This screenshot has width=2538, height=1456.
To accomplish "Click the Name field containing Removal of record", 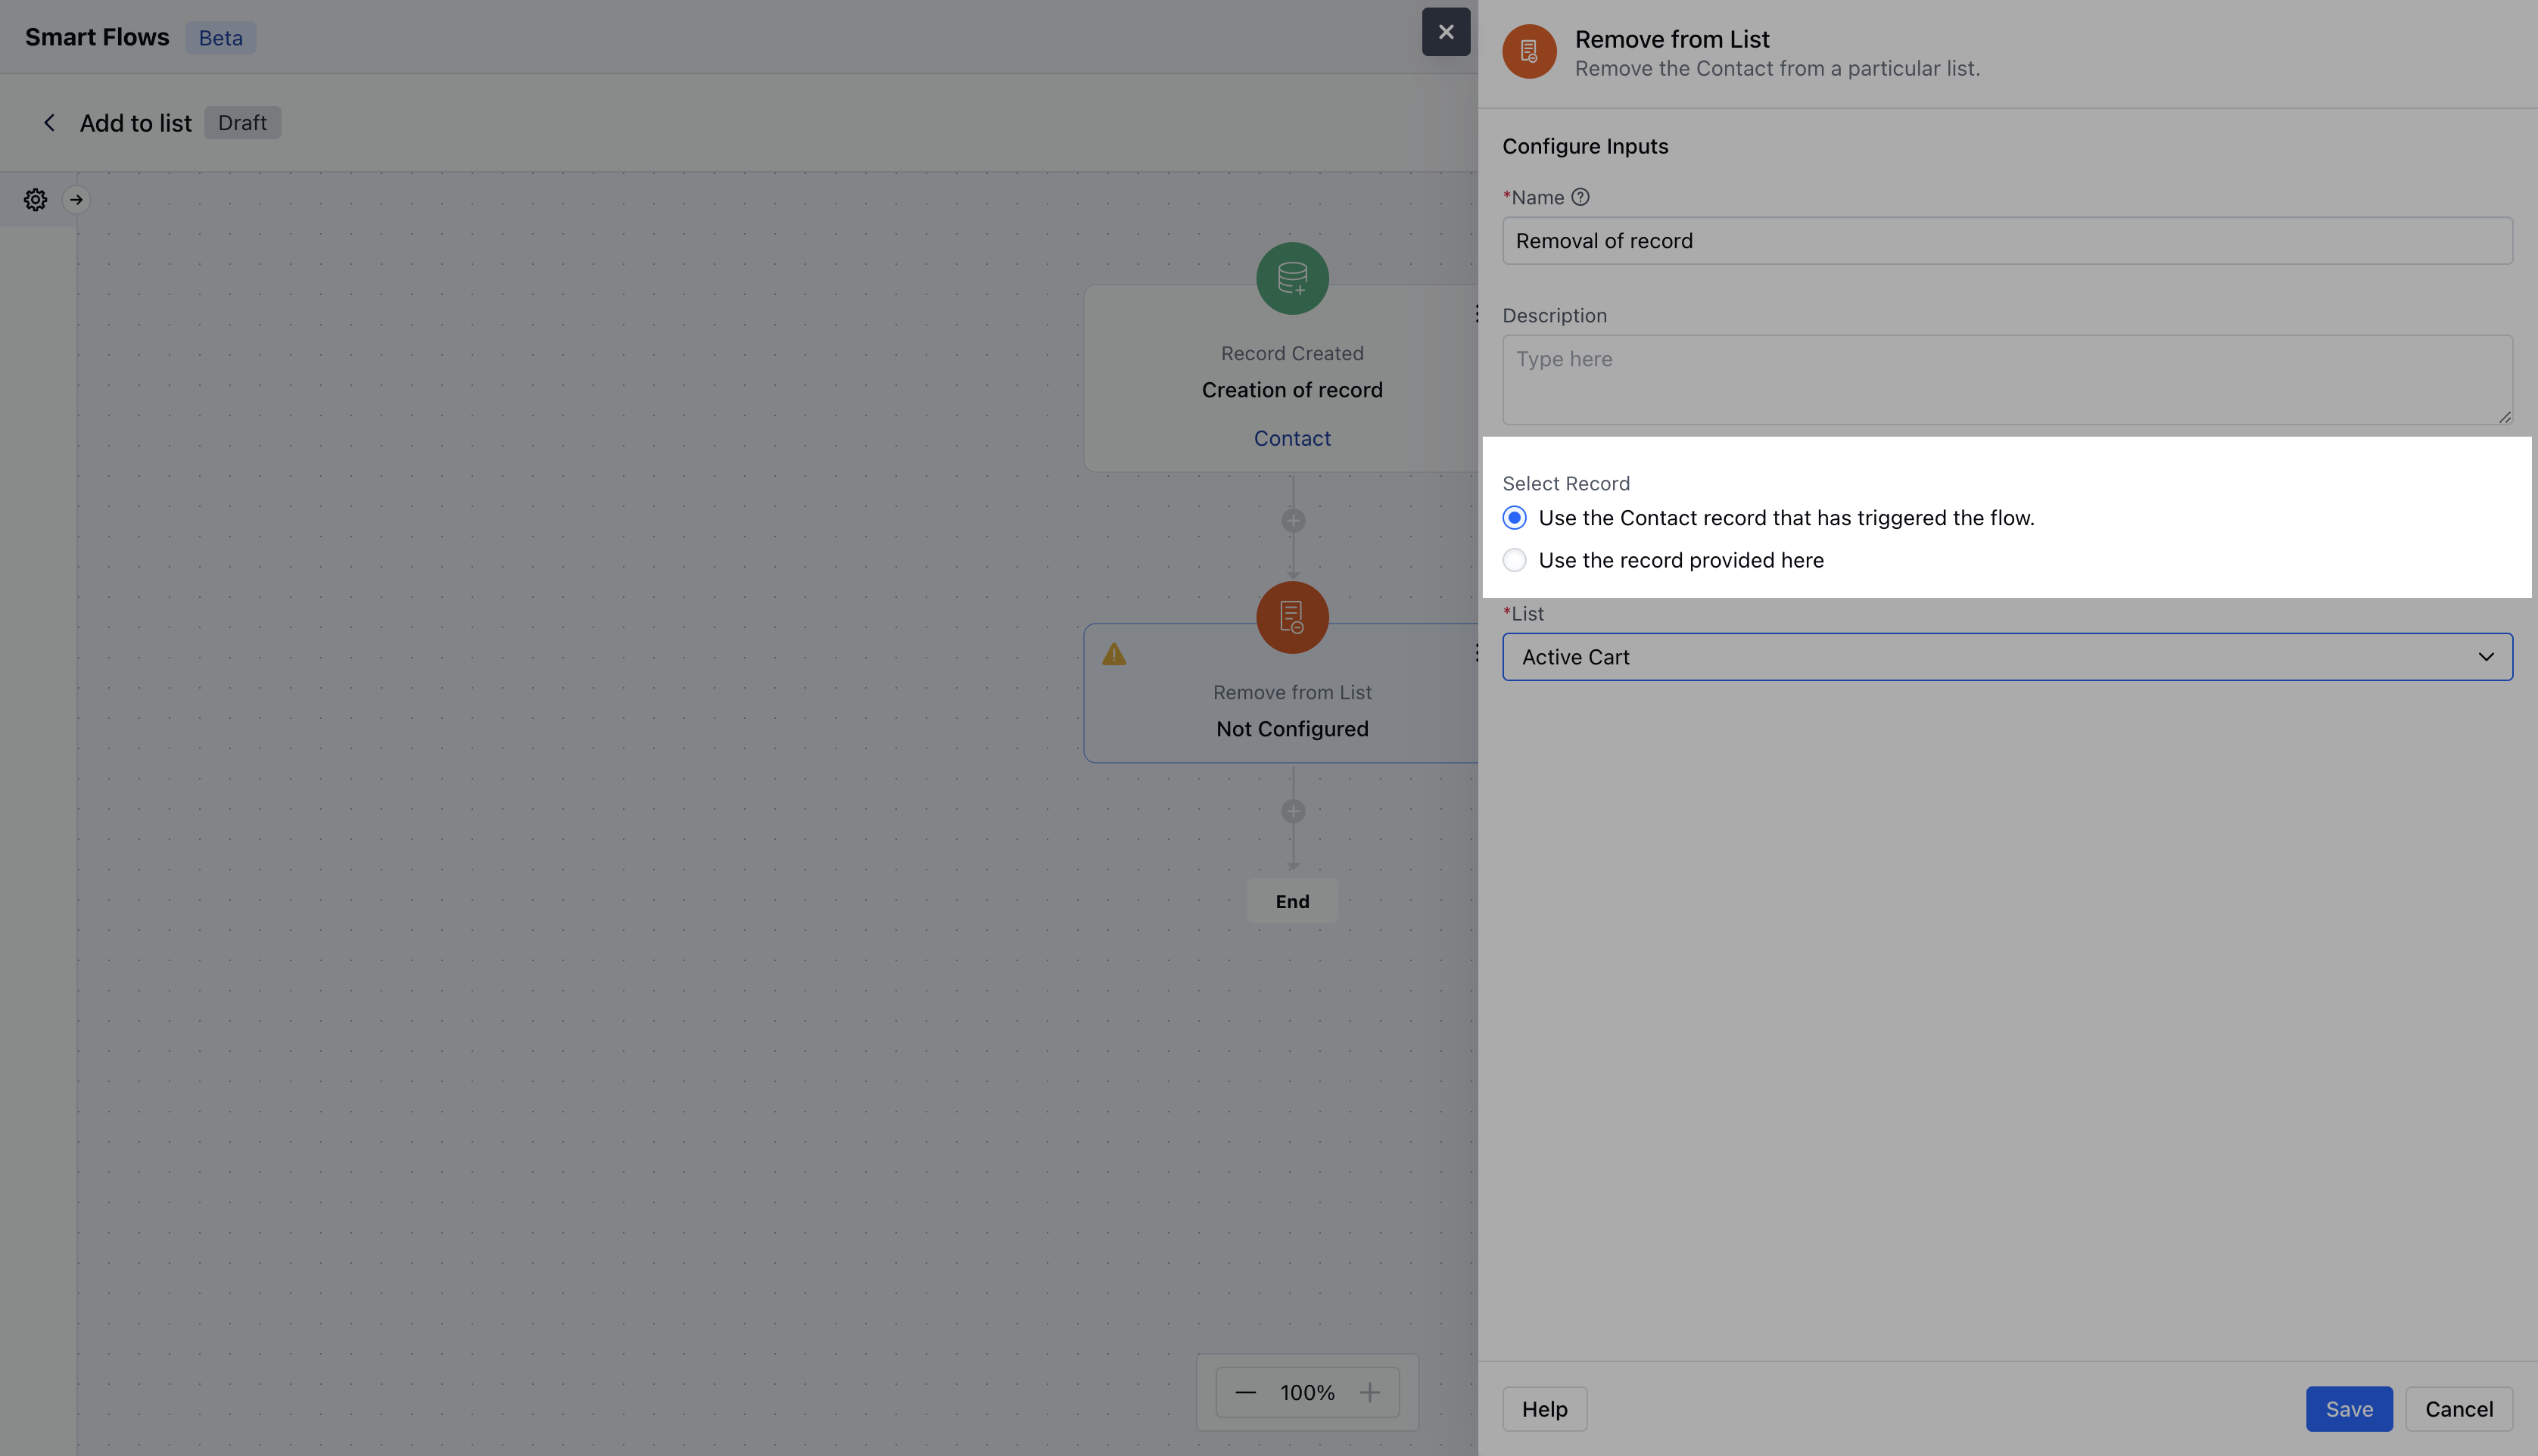I will point(2006,240).
